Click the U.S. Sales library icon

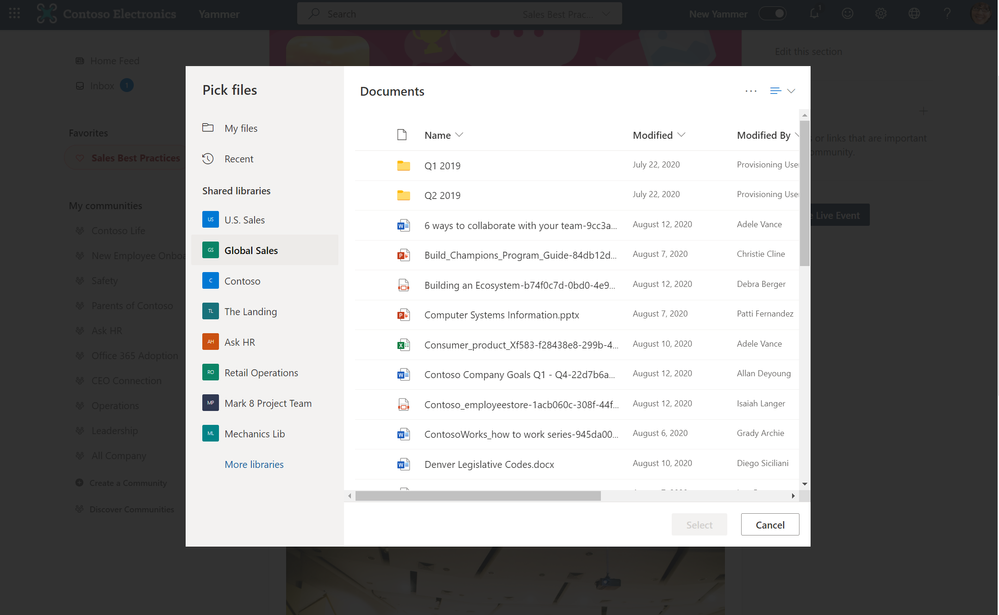click(x=210, y=219)
